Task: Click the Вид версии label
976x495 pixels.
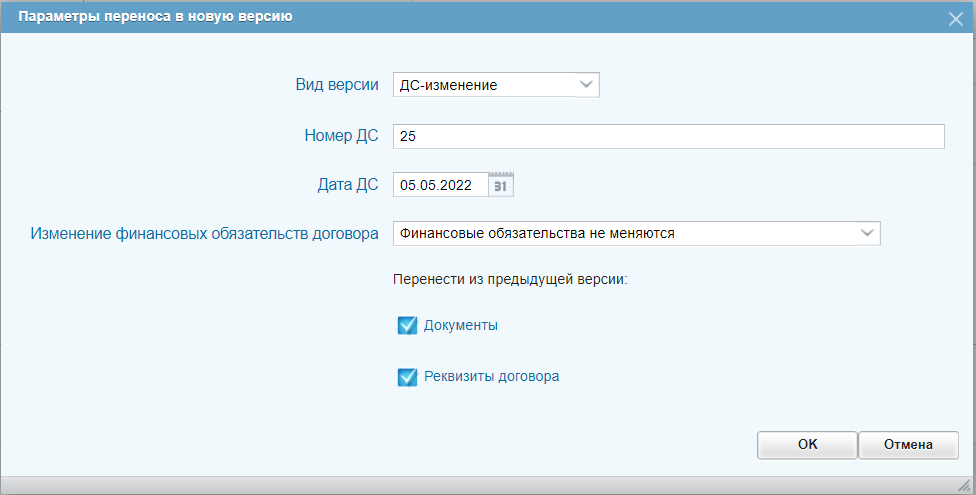Action: 337,85
